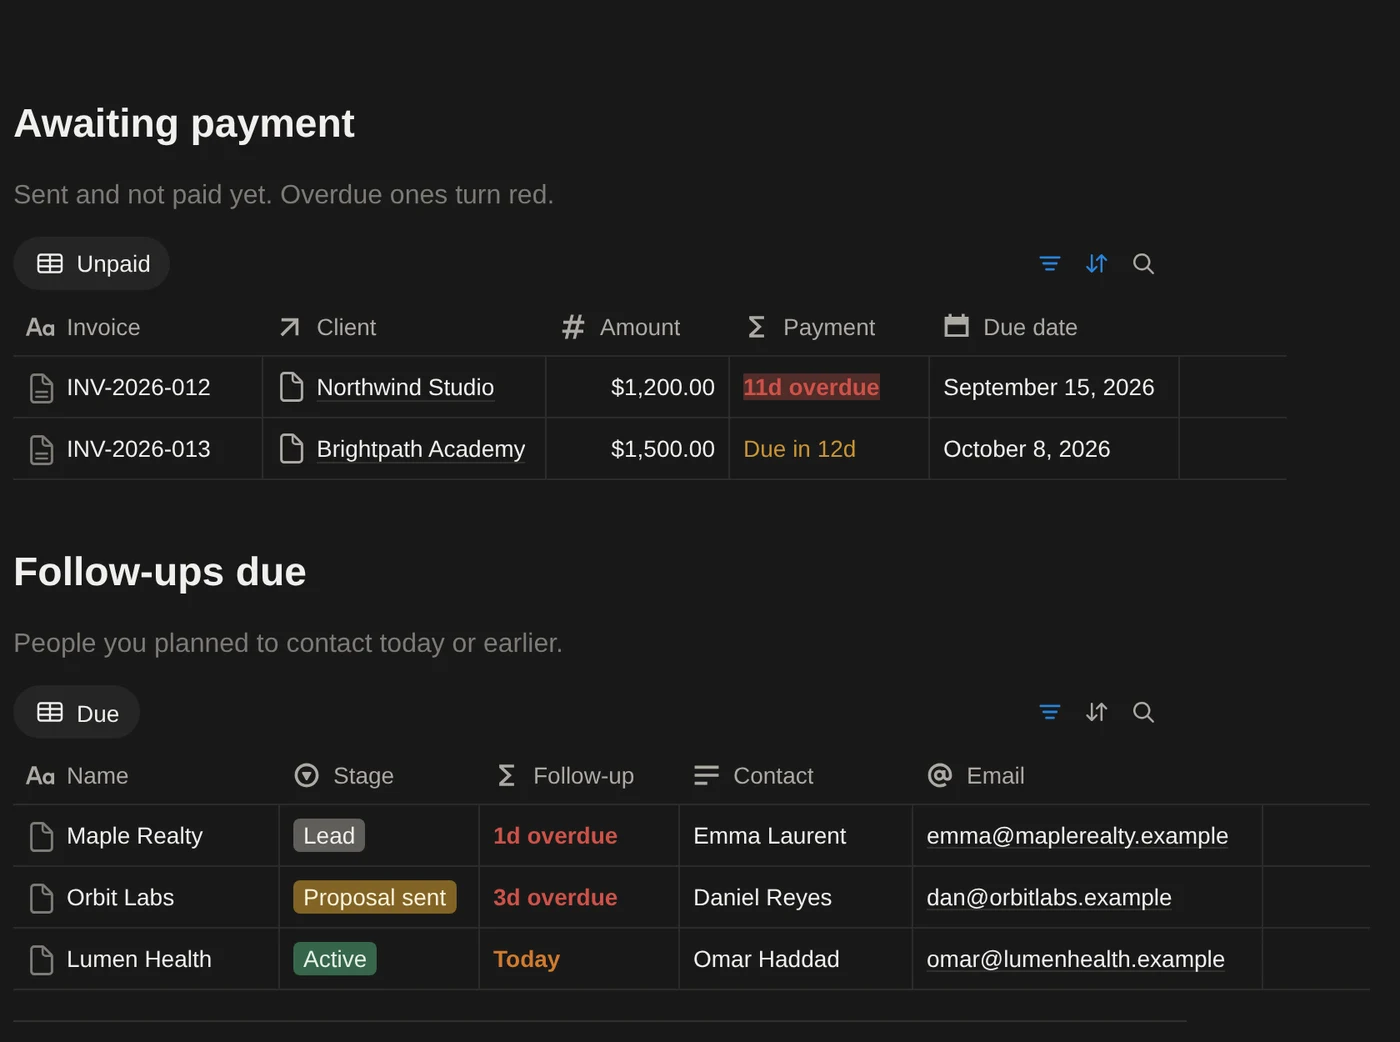Open the dan@orbitlabs.example email link
This screenshot has height=1042, width=1400.
pos(1049,898)
